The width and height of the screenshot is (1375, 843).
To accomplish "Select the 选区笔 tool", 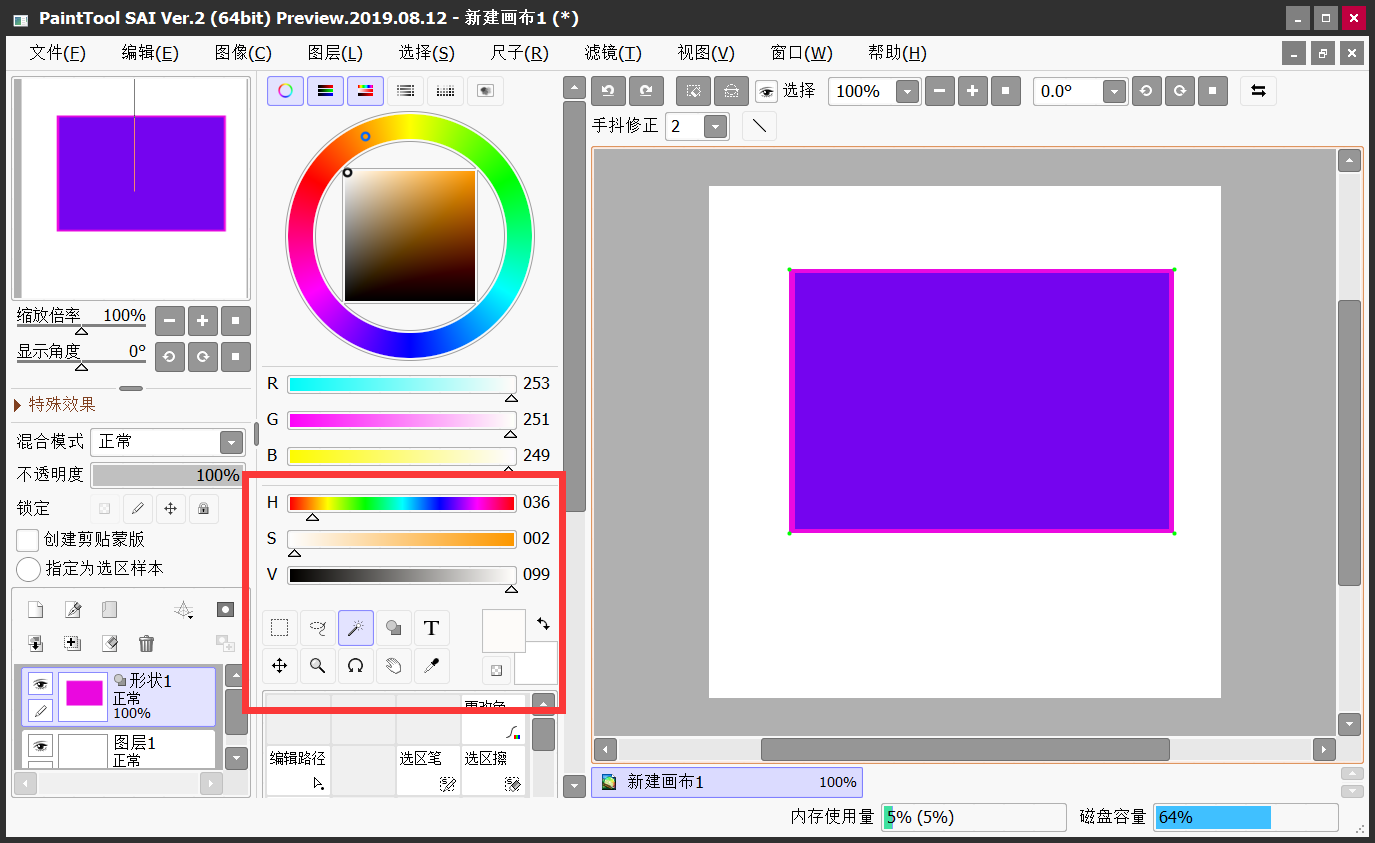I will coord(428,771).
